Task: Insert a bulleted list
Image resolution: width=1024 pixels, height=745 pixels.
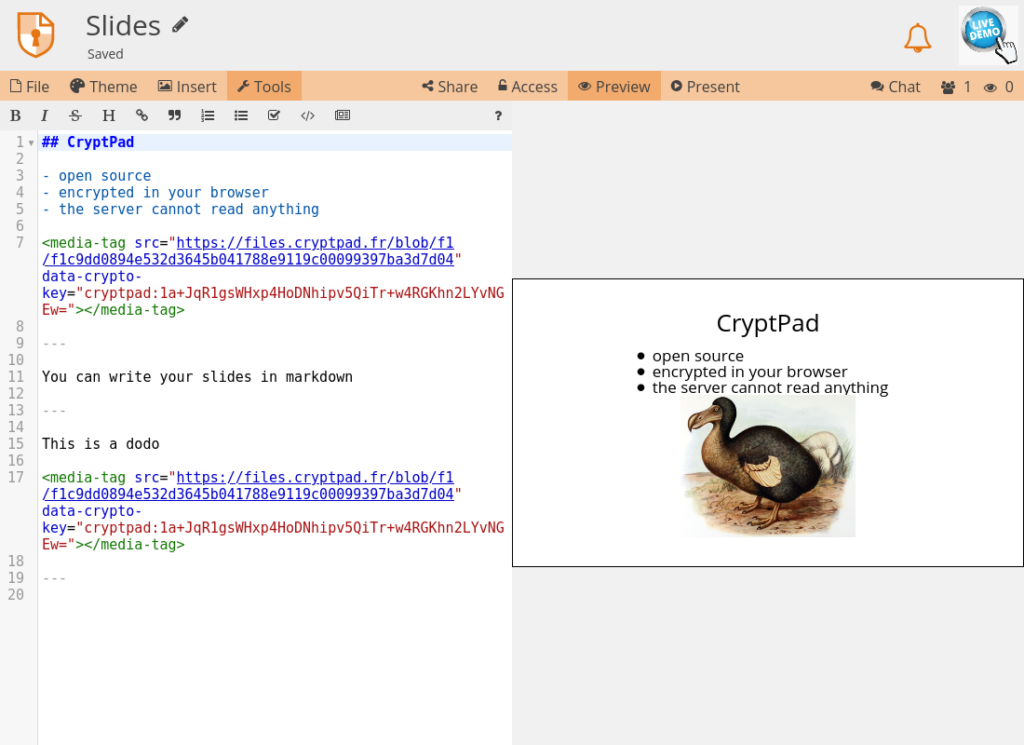Action: point(241,116)
